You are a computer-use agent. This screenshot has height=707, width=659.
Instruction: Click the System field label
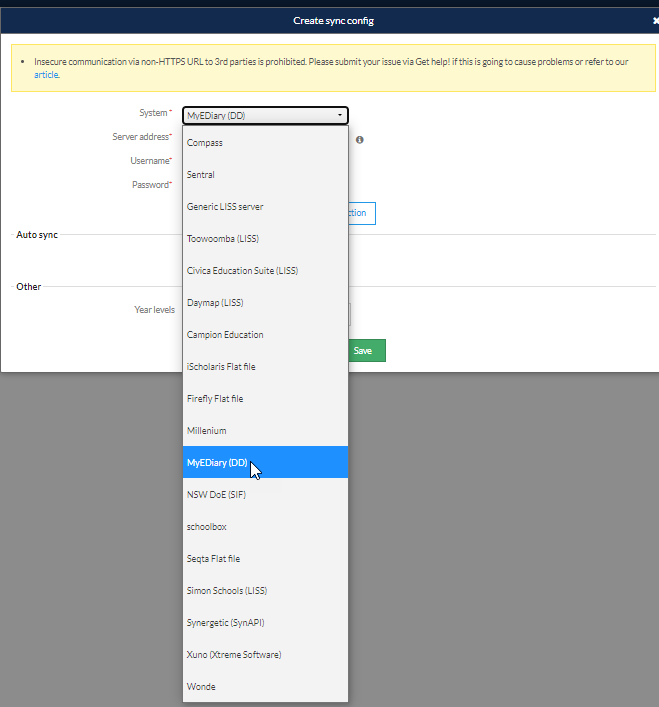(156, 113)
